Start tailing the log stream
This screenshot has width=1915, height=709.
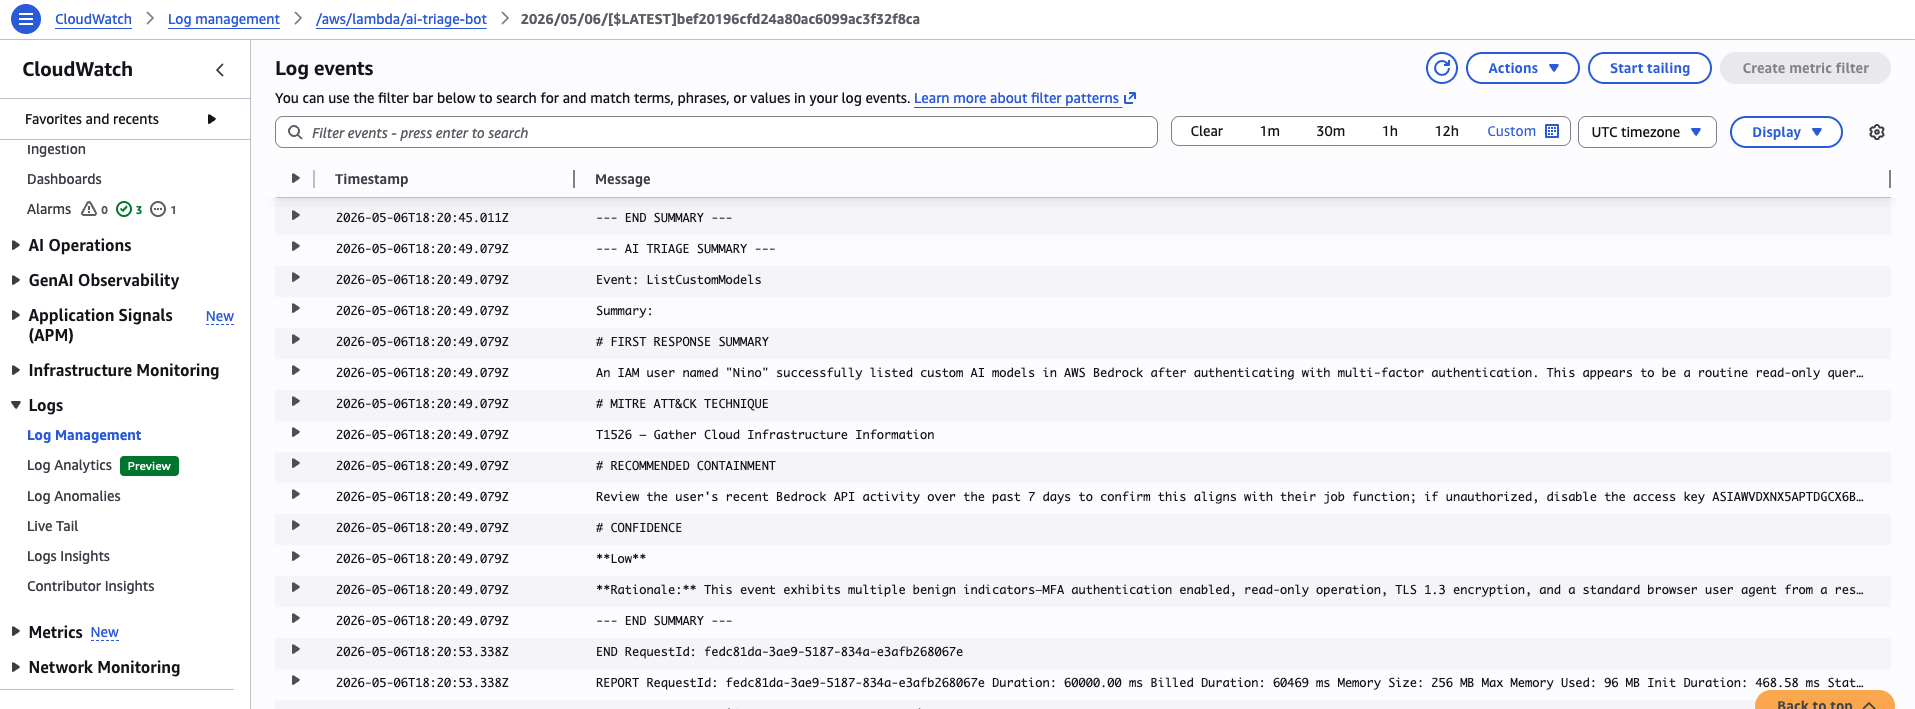tap(1649, 68)
